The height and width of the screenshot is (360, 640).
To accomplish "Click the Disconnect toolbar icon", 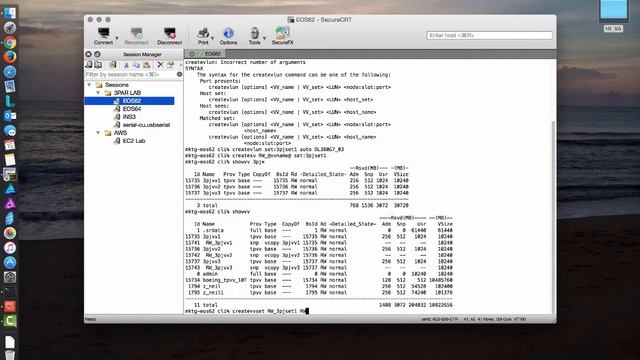I will click(x=169, y=36).
